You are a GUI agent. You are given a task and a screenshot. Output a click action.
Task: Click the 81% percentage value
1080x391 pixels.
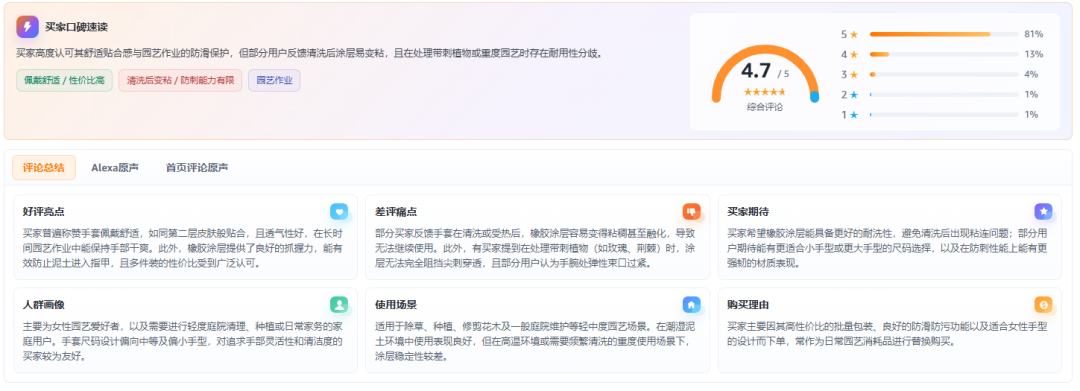(x=1033, y=34)
